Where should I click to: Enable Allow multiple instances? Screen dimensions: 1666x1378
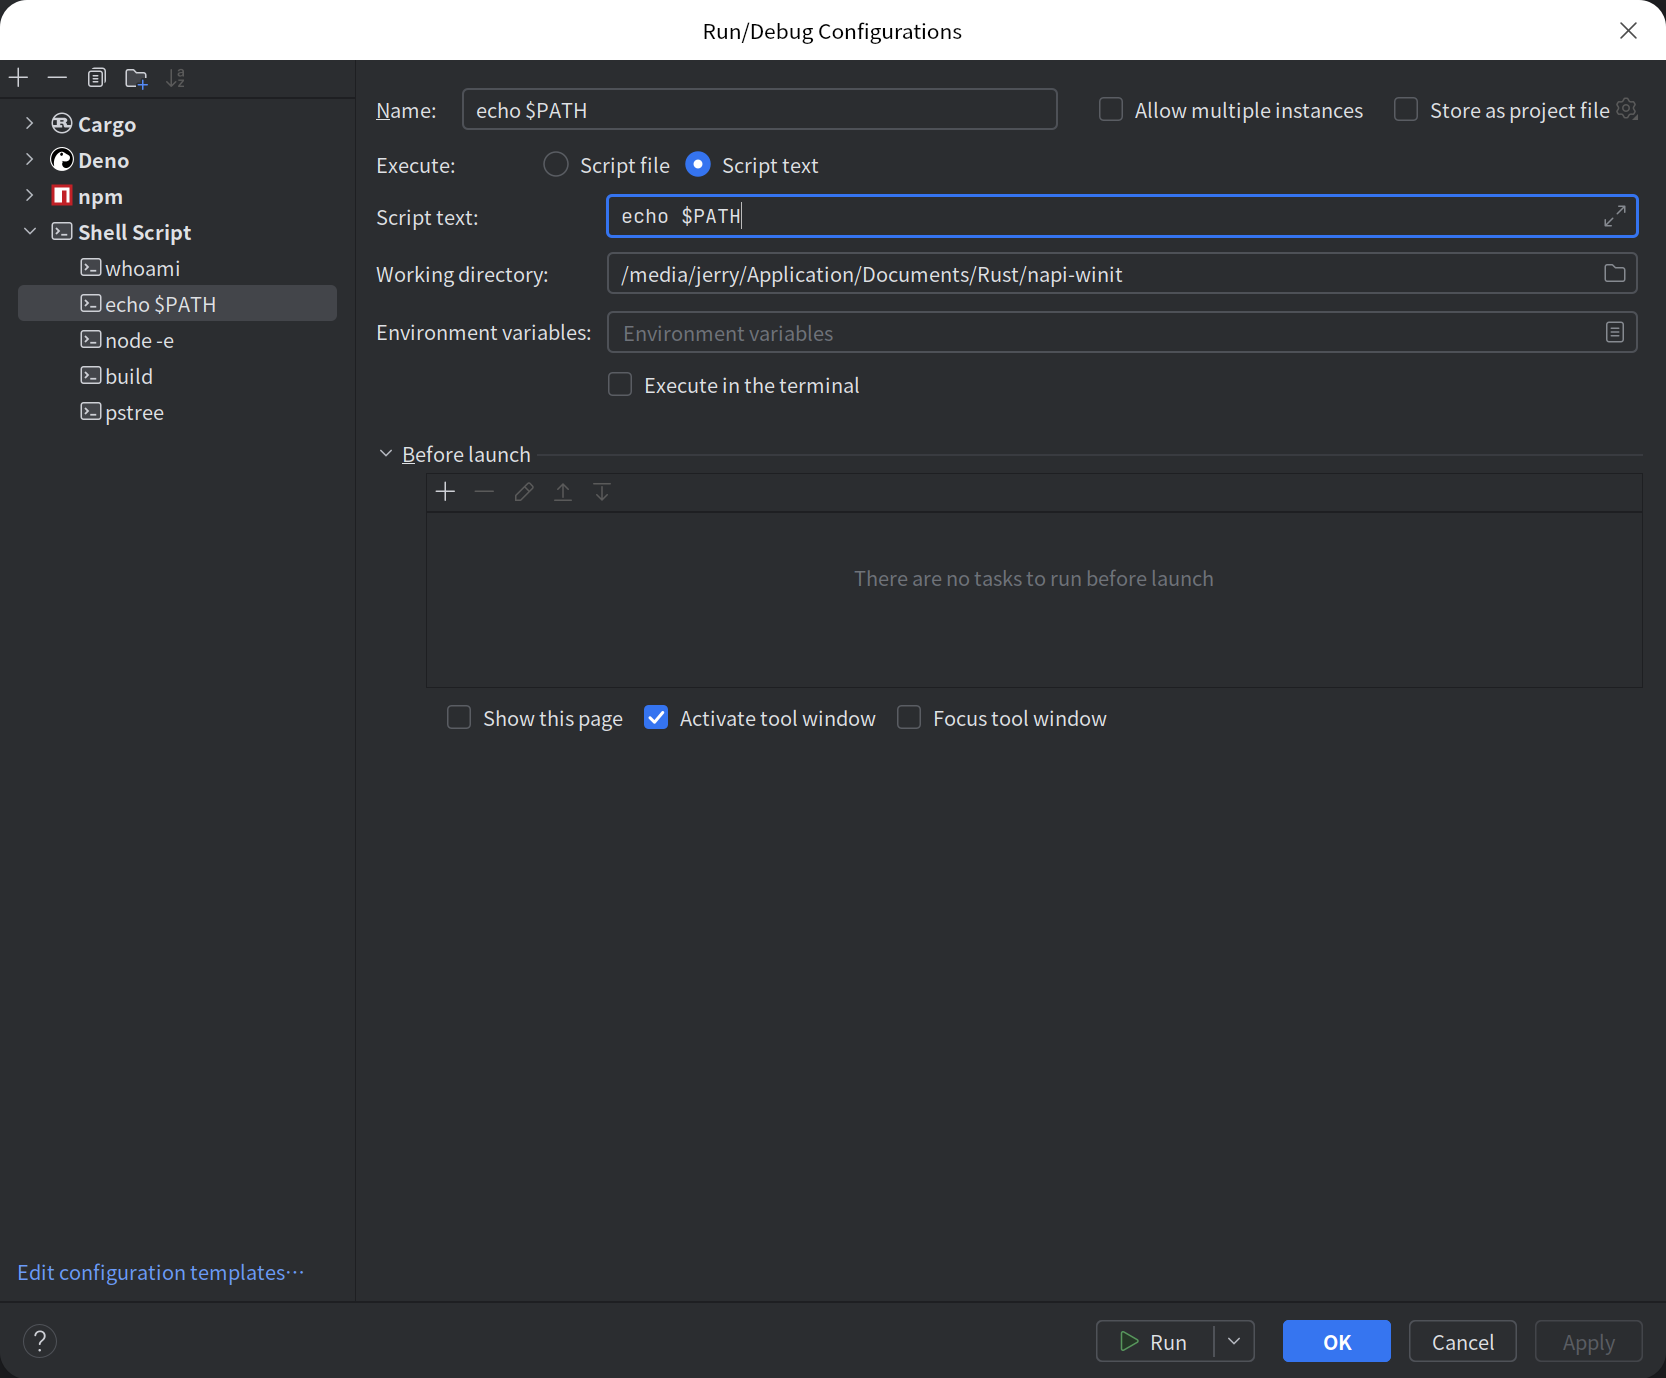(x=1111, y=109)
